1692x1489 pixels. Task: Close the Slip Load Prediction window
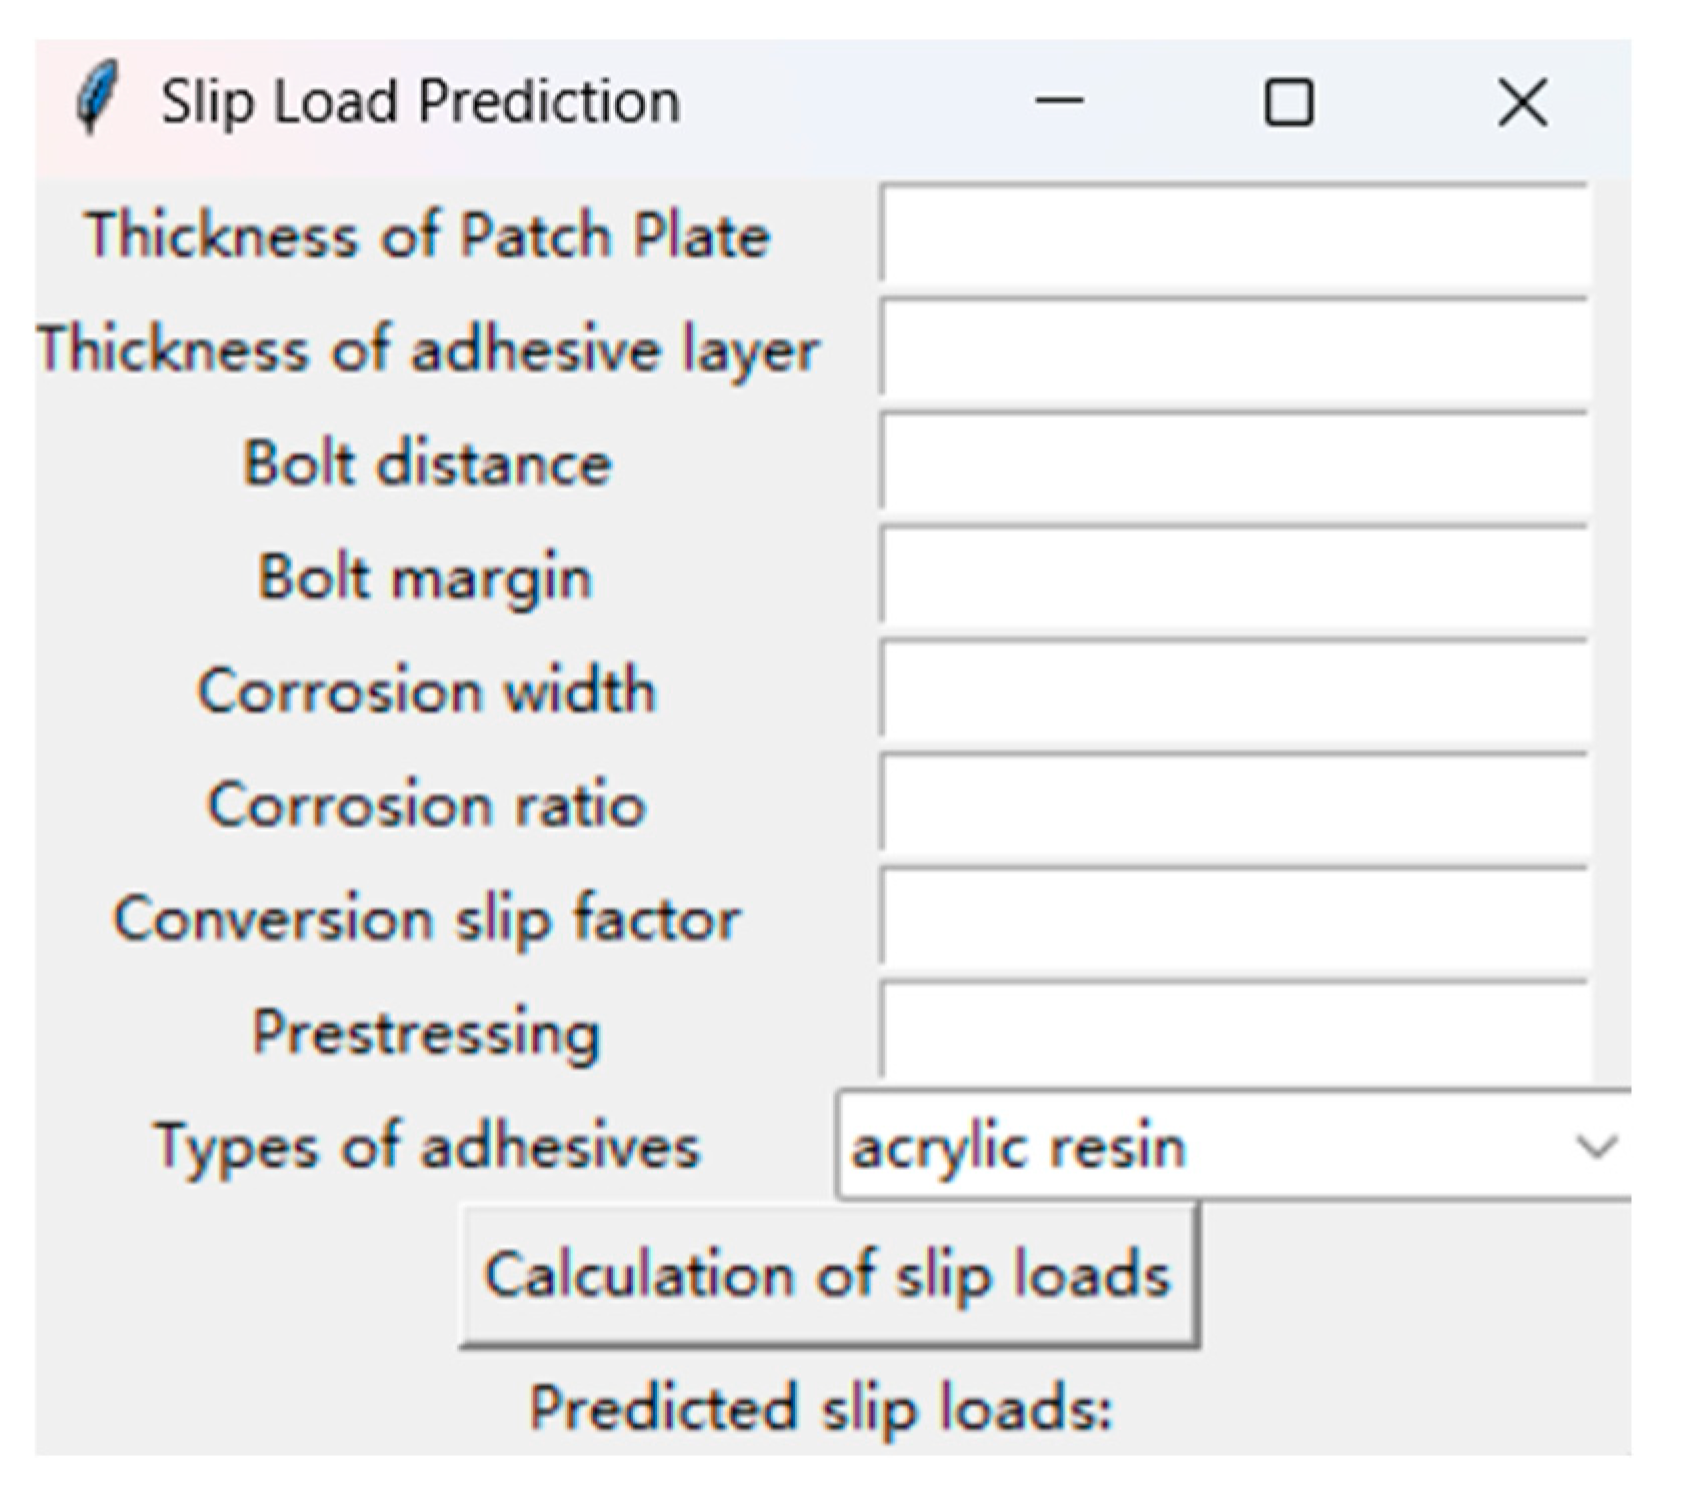(1522, 102)
